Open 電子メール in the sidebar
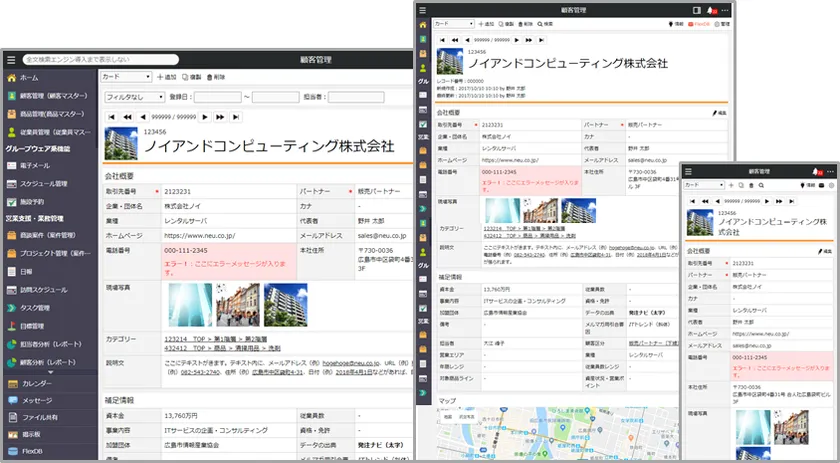 (35, 165)
